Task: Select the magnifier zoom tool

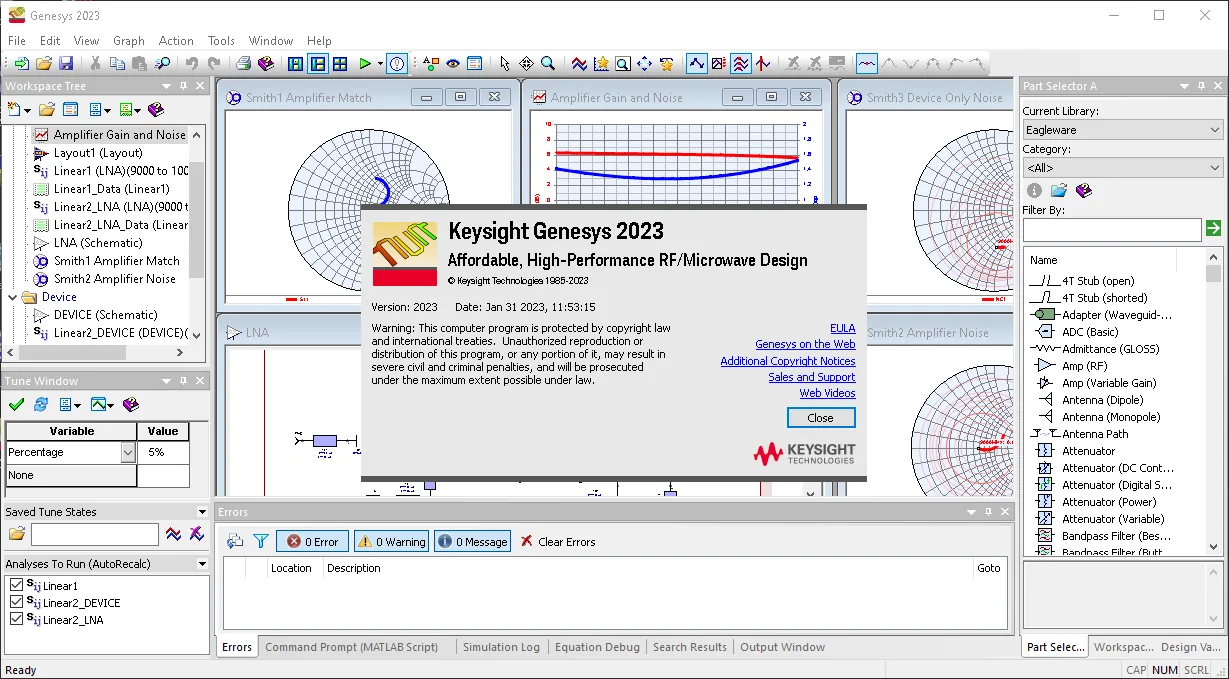Action: point(548,64)
